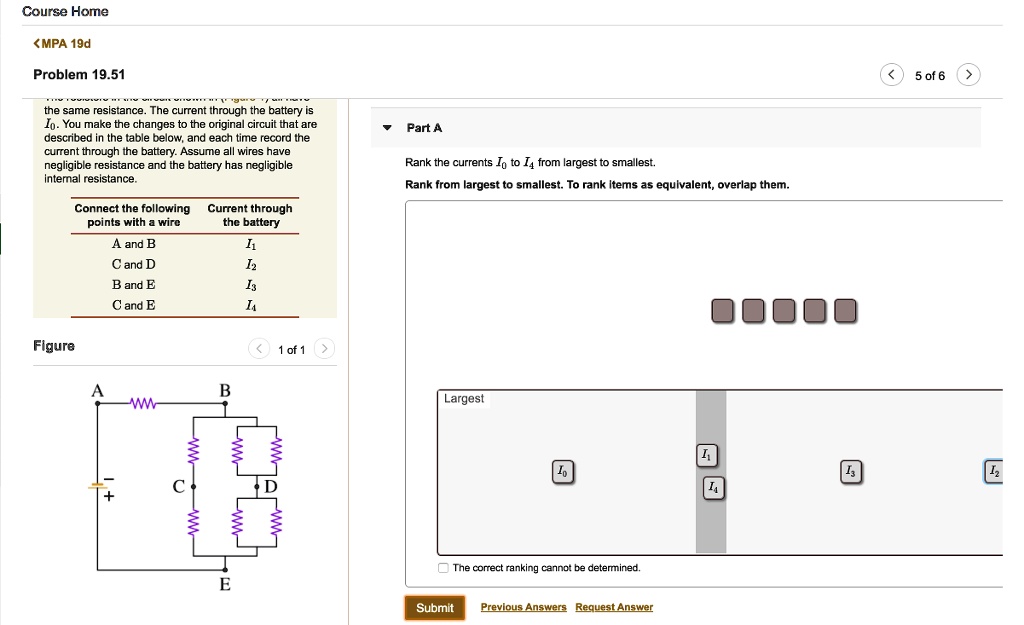Click the next-problem arrow beside "5 of 6"

click(967, 74)
